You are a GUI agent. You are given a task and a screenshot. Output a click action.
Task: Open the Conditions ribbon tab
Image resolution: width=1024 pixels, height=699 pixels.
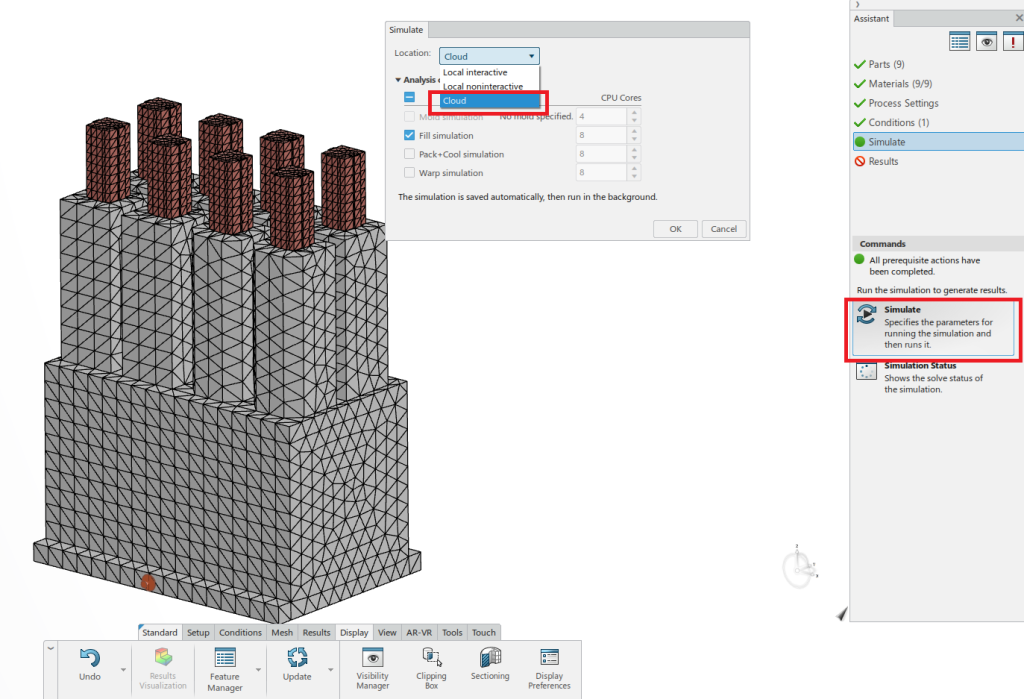tap(240, 632)
